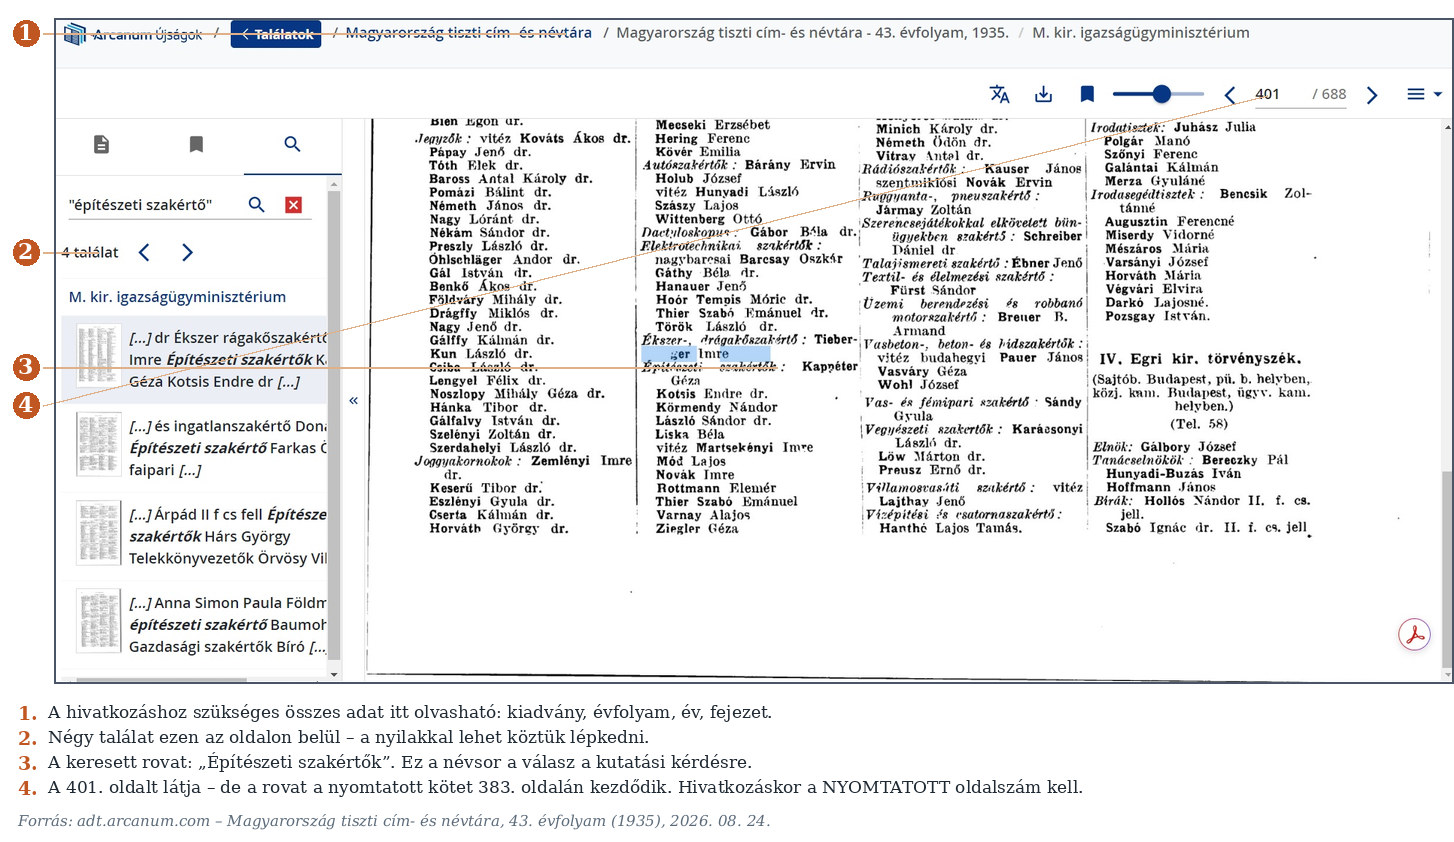Click the "IV. Egri kir. törvényszék." heading
1454x842 pixels.
click(1200, 358)
